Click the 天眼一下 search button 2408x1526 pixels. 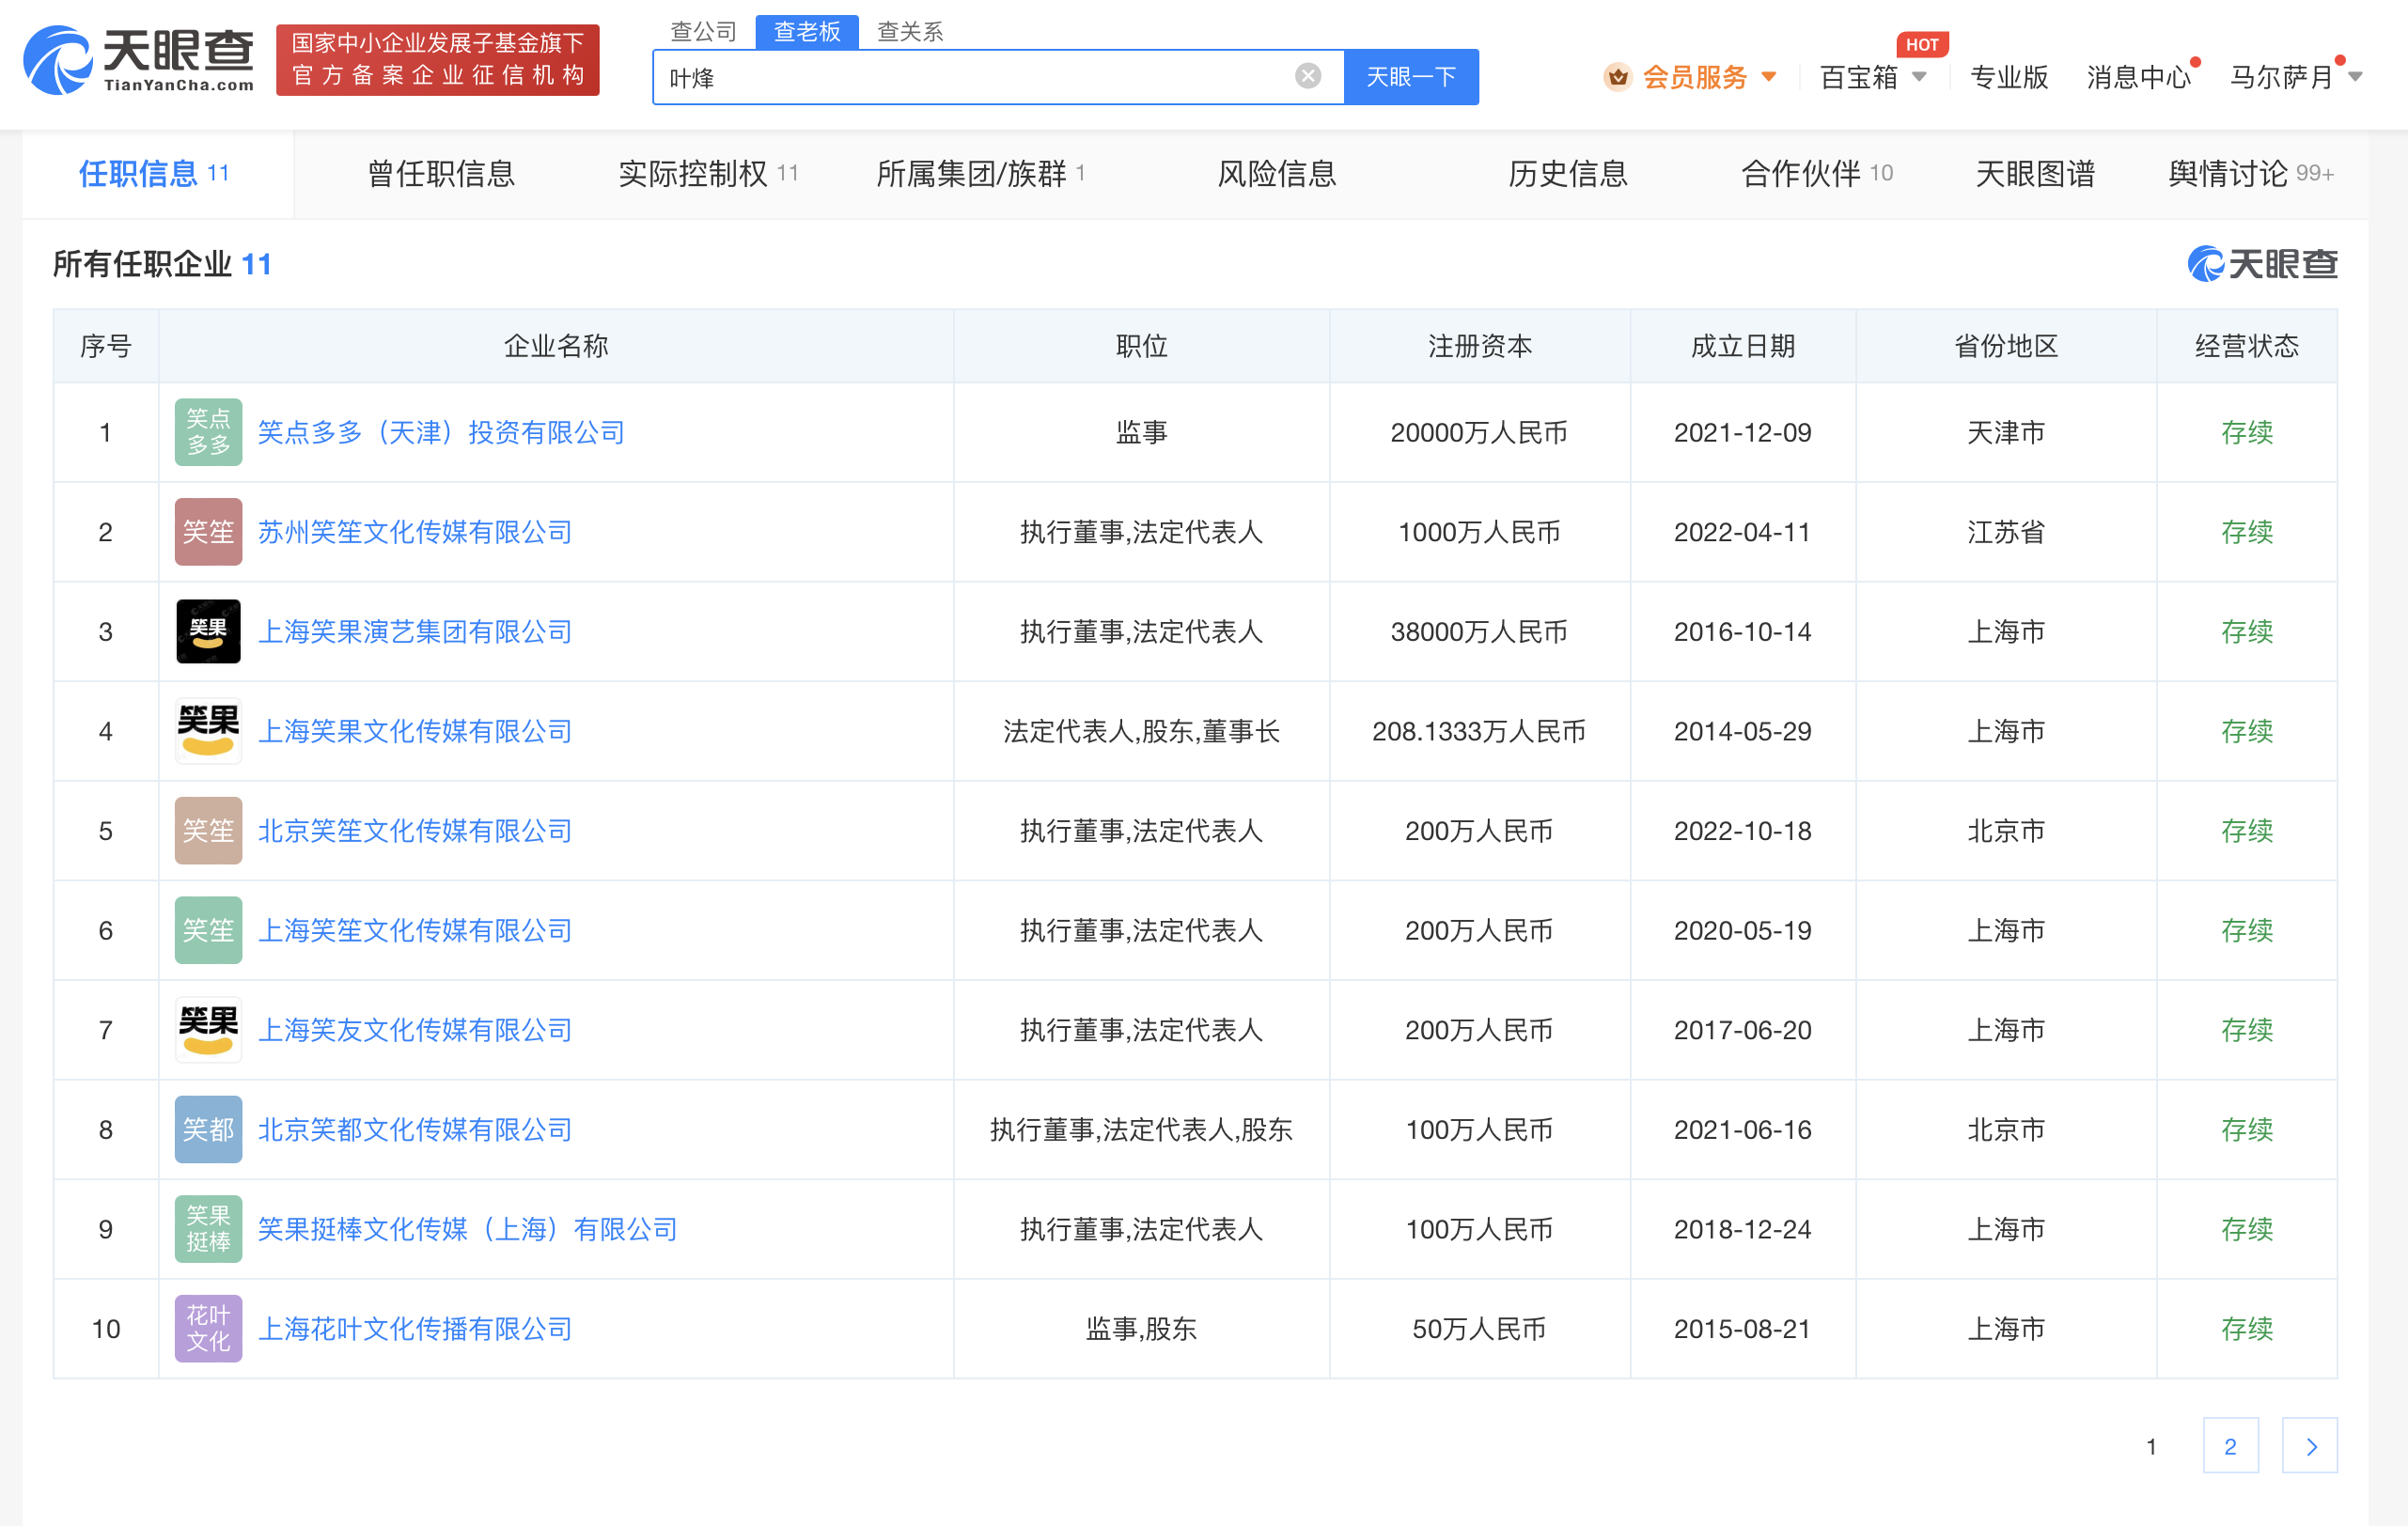[x=1411, y=76]
